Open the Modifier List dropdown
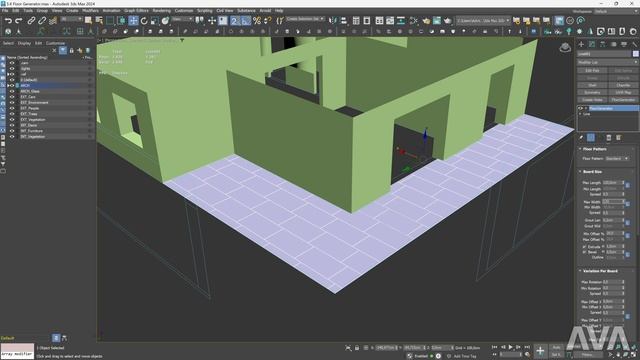This screenshot has width=640, height=360. click(x=607, y=62)
